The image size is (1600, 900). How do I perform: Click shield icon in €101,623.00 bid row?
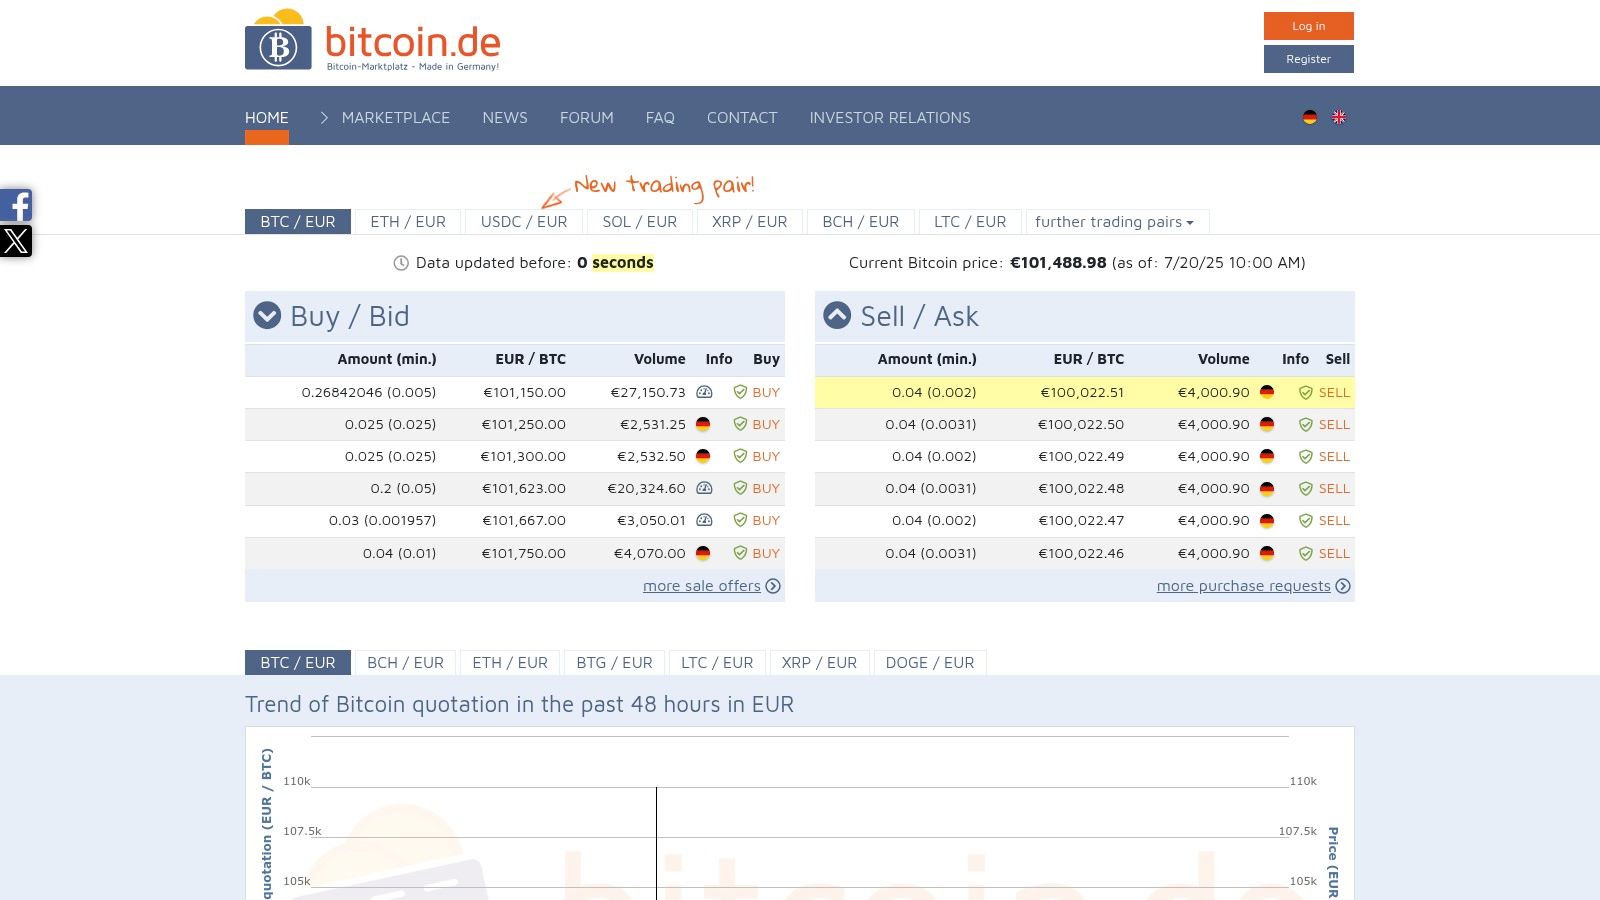[740, 488]
